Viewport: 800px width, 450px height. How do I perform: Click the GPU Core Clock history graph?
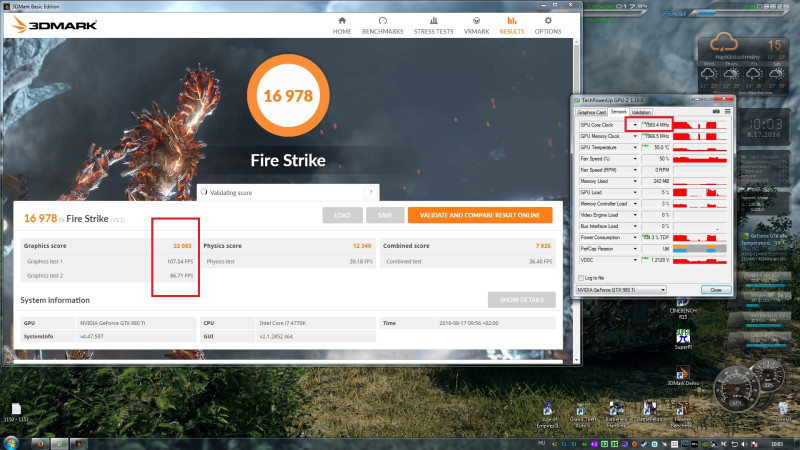[699, 125]
